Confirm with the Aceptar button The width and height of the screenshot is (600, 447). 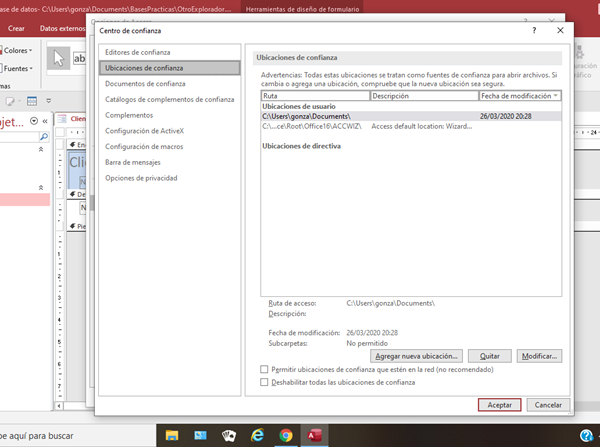499,405
